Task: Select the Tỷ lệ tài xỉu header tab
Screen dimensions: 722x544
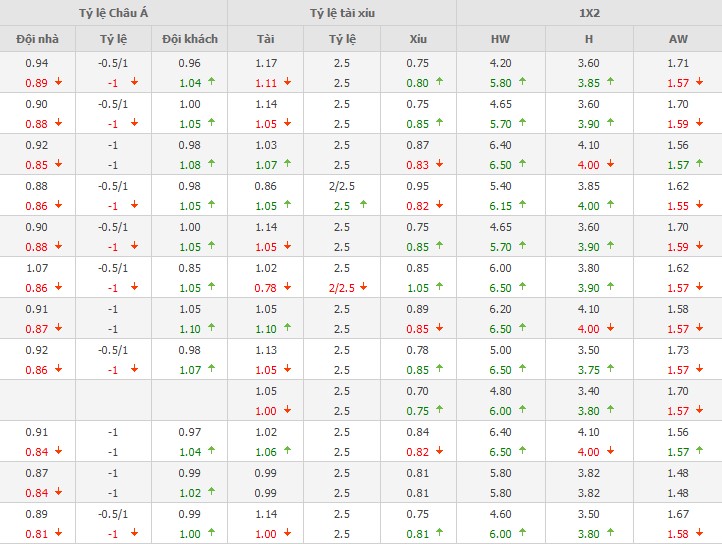Action: (x=341, y=13)
